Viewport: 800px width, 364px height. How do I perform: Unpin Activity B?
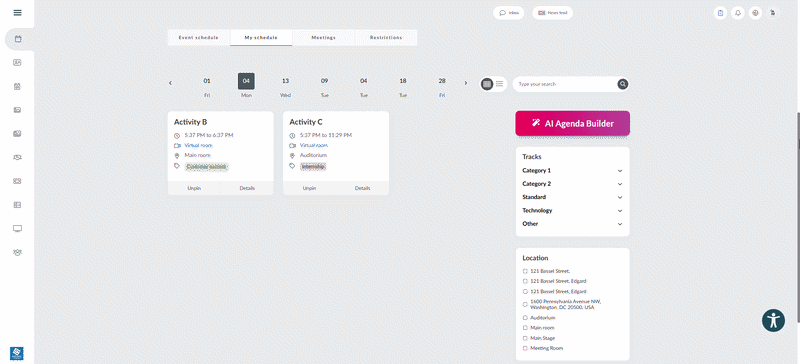(x=194, y=188)
